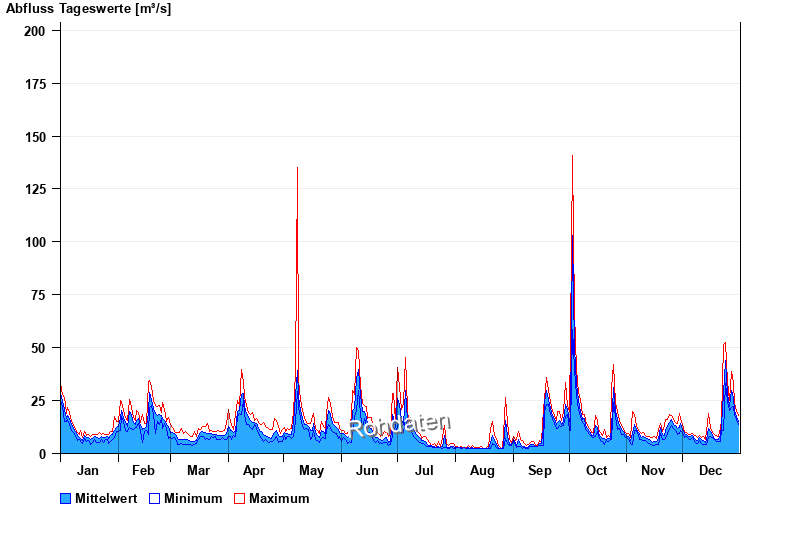Click the red spike peak in early May

point(297,170)
